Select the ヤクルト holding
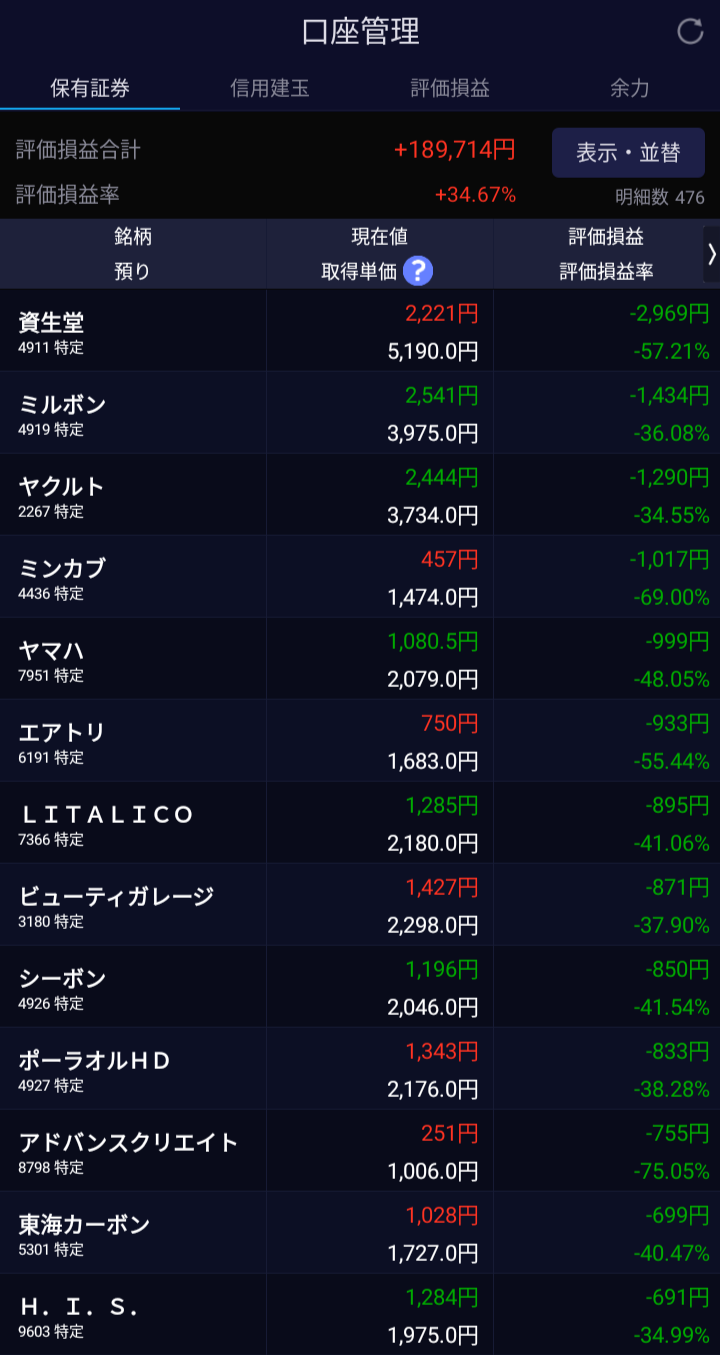Viewport: 720px width, 1355px height. [360, 495]
